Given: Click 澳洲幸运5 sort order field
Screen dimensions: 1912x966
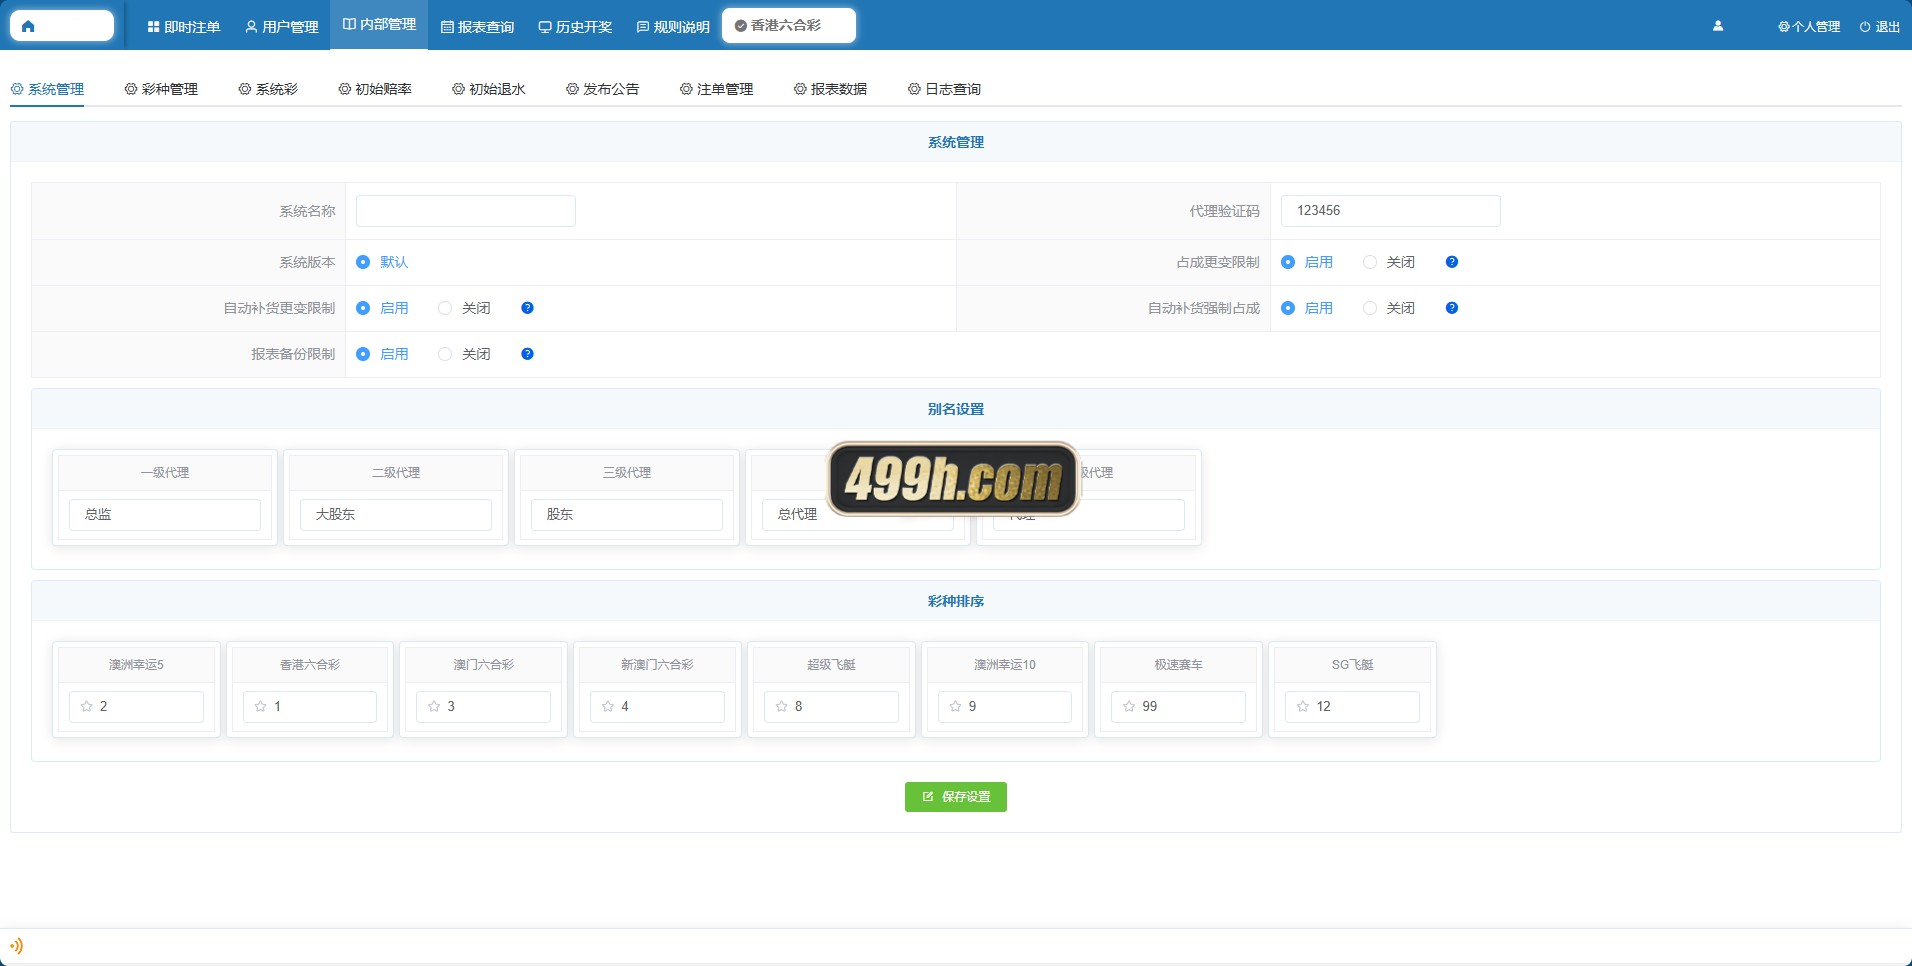Looking at the screenshot, I should (x=136, y=707).
